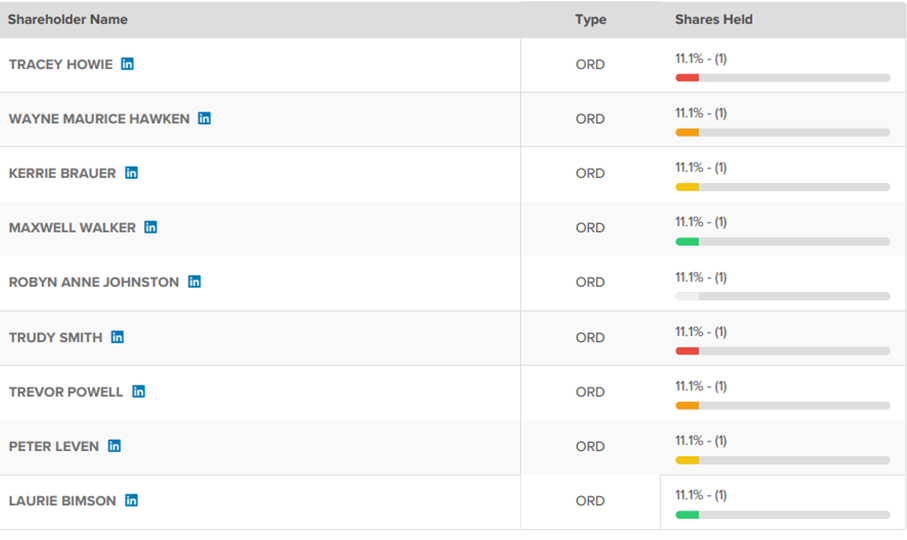Click the Shares Held column header
The width and height of the screenshot is (907, 540).
pos(714,19)
